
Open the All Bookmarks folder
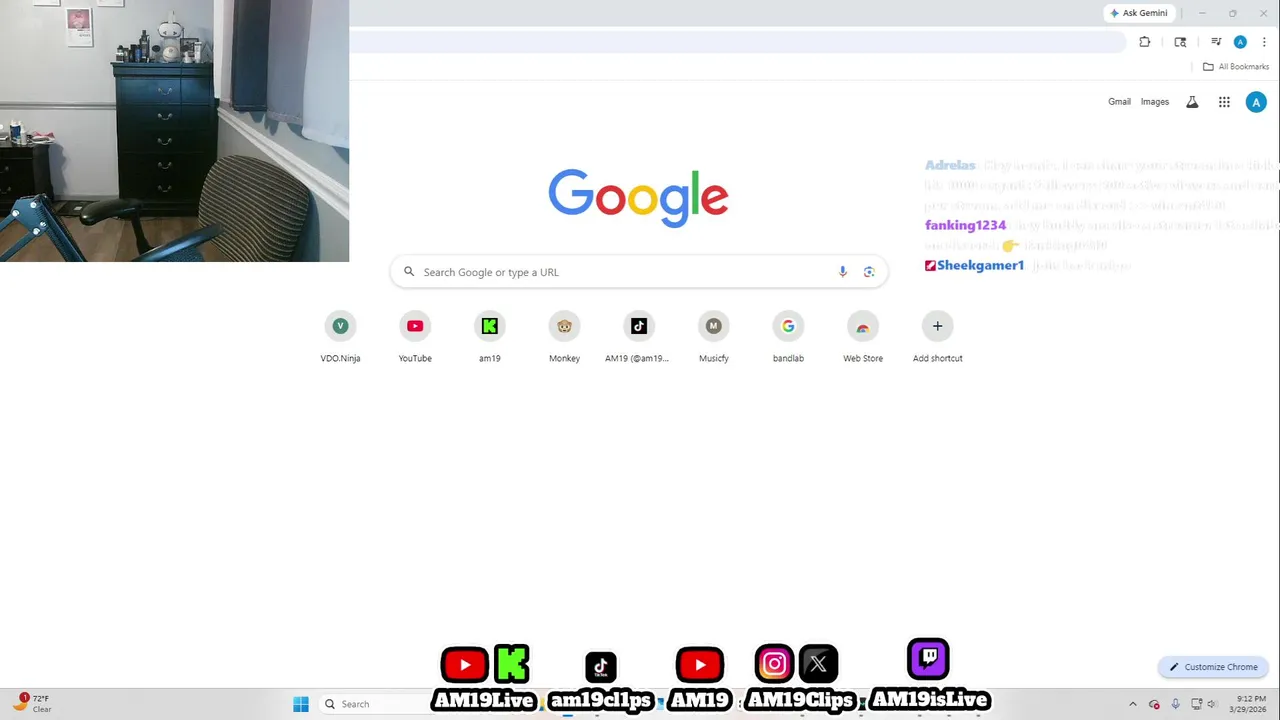pyautogui.click(x=1236, y=67)
